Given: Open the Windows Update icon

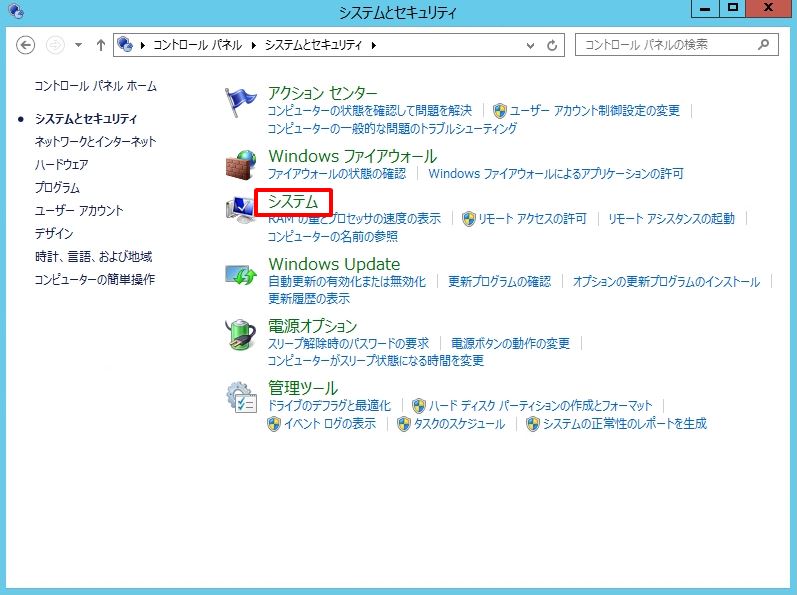Looking at the screenshot, I should click(241, 275).
